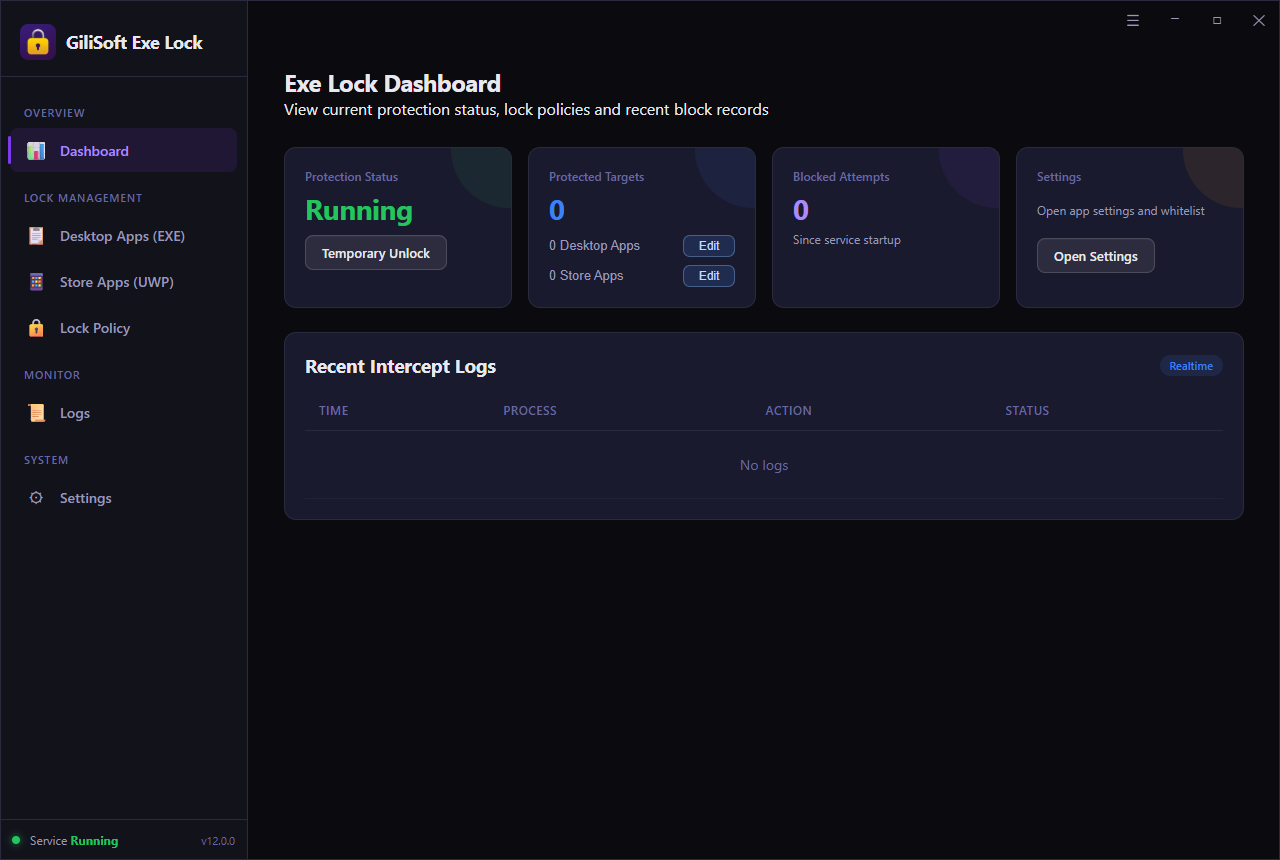The image size is (1280, 860).
Task: Close the Exe Lock window
Action: pos(1259,20)
